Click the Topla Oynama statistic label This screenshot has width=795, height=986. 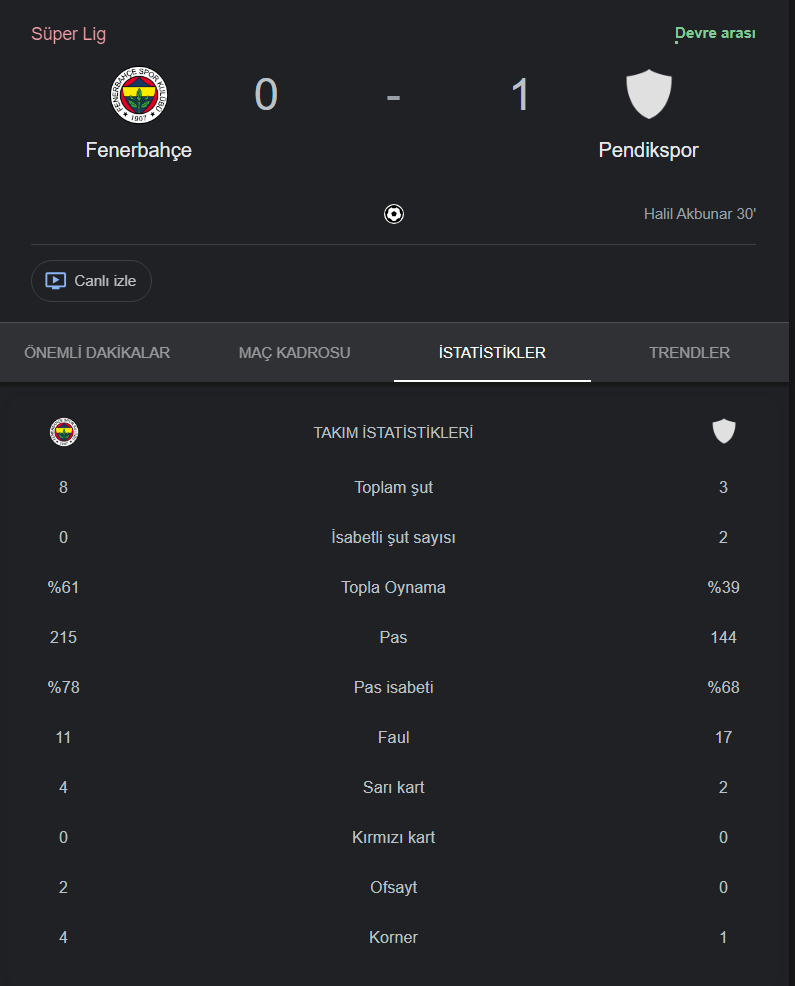pyautogui.click(x=393, y=587)
